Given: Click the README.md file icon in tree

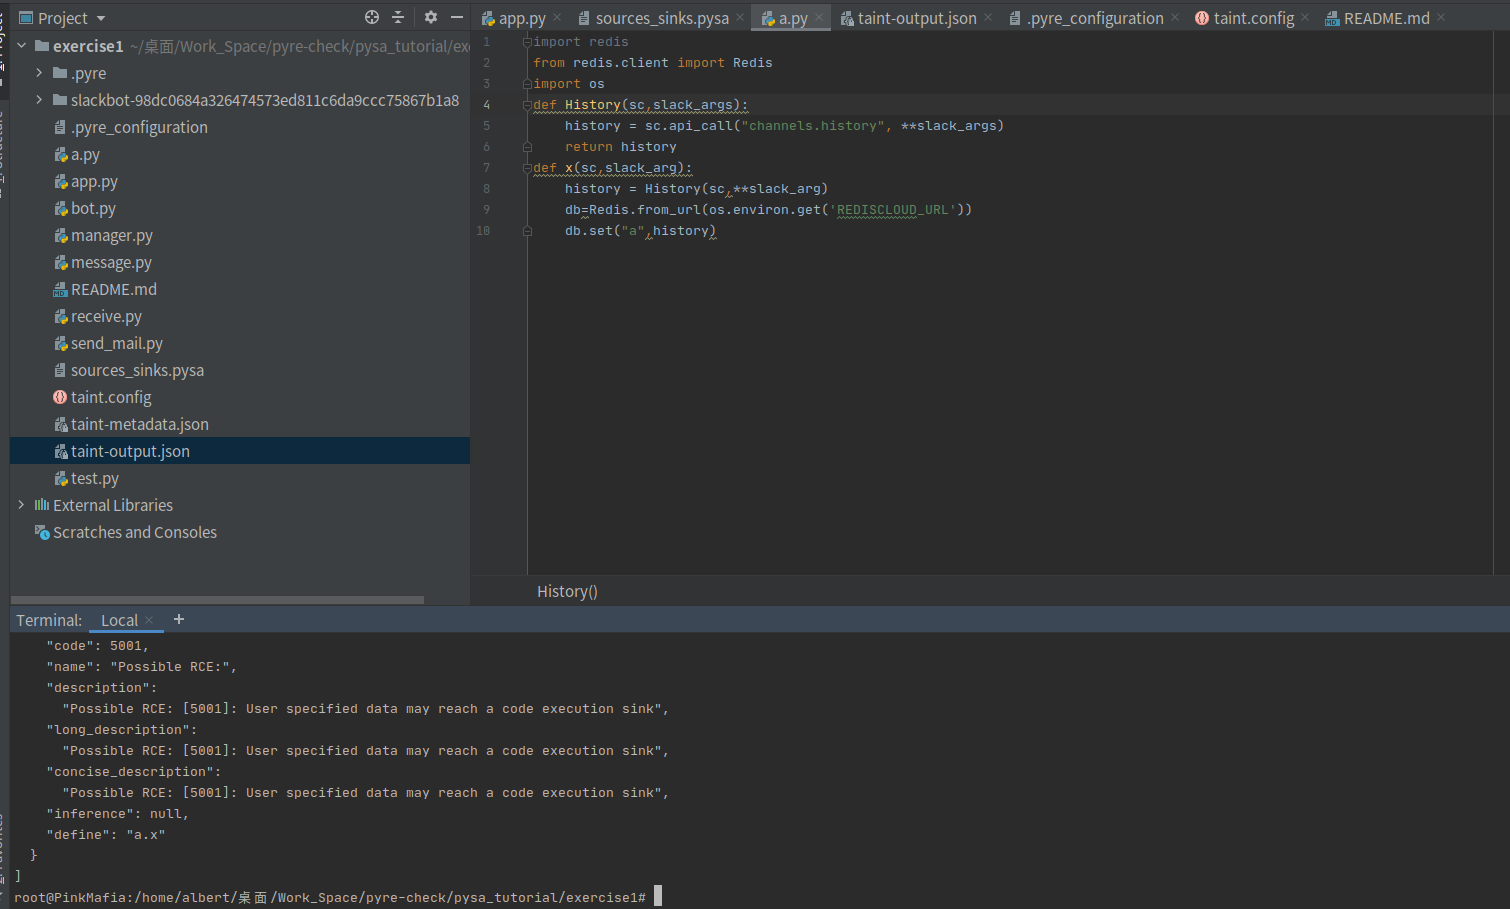Looking at the screenshot, I should pyautogui.click(x=59, y=289).
